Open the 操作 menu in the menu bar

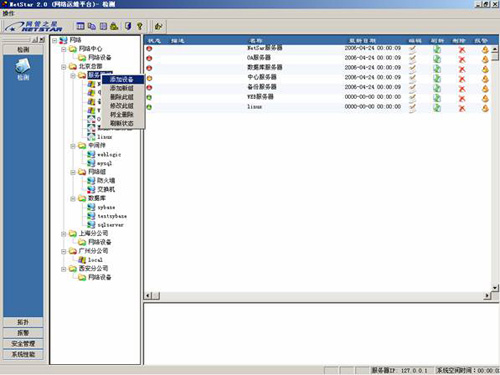coord(8,13)
